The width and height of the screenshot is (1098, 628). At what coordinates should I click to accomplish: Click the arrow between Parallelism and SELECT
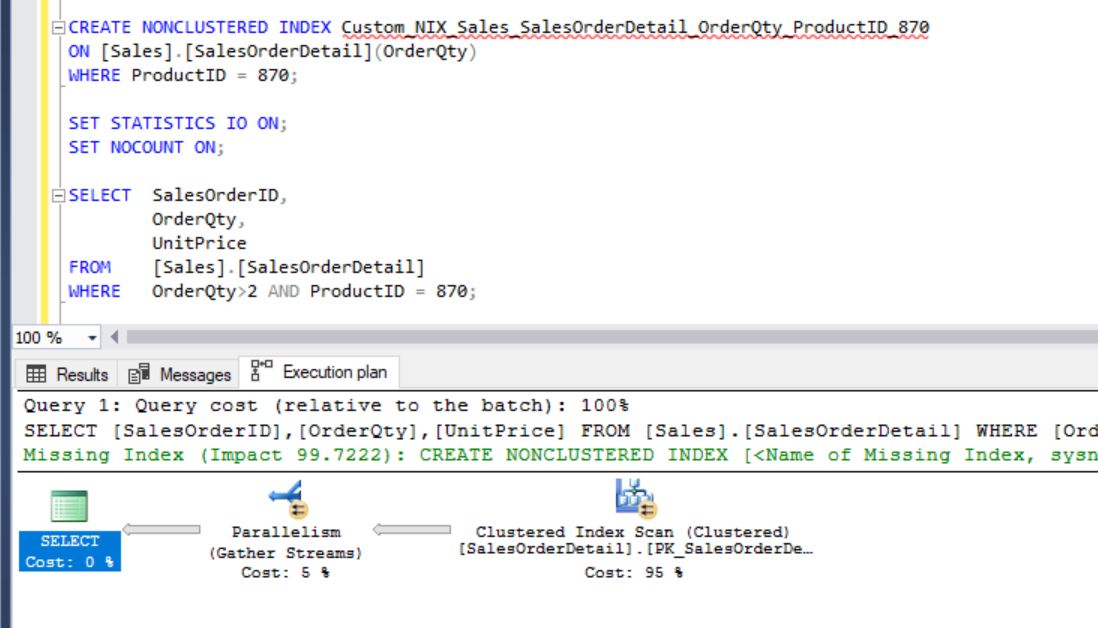coord(162,529)
